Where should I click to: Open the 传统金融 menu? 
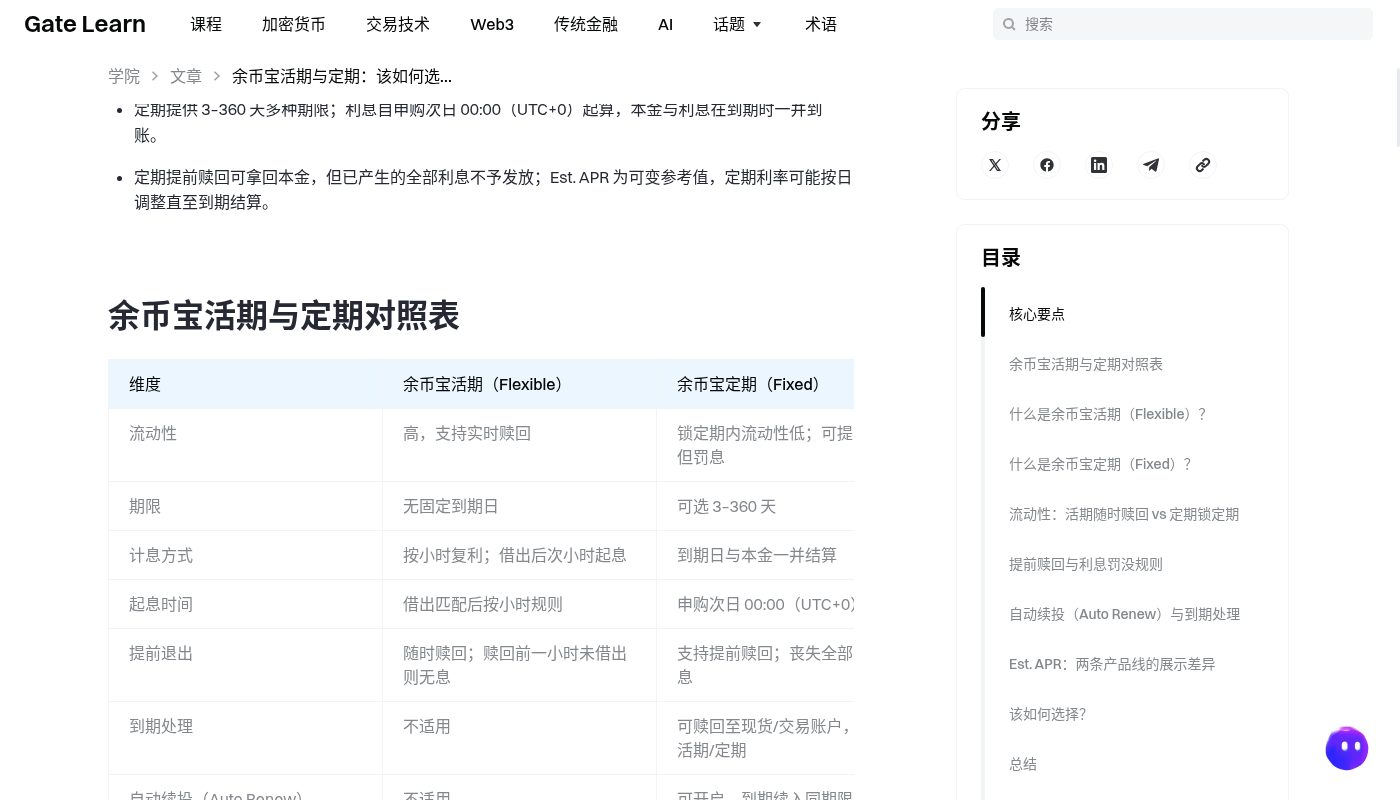pyautogui.click(x=586, y=24)
